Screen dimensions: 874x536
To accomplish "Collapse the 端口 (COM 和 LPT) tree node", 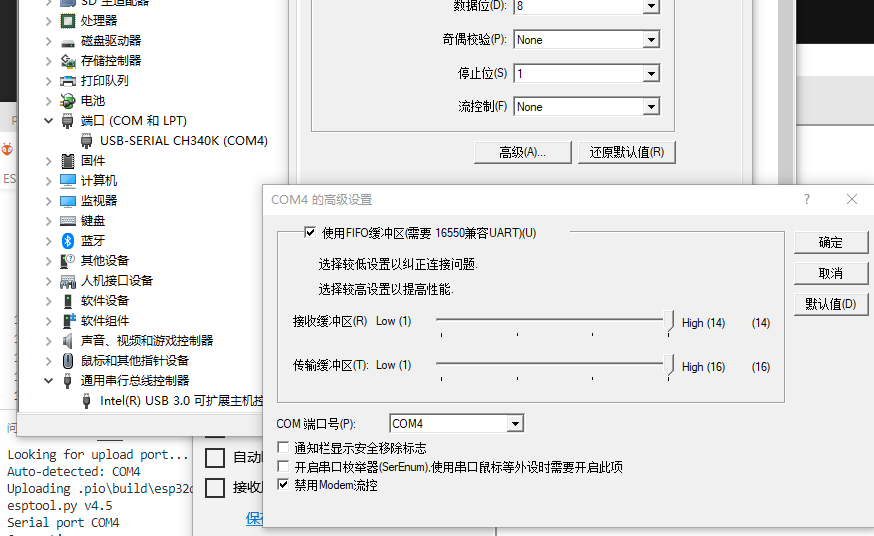I will [48, 120].
